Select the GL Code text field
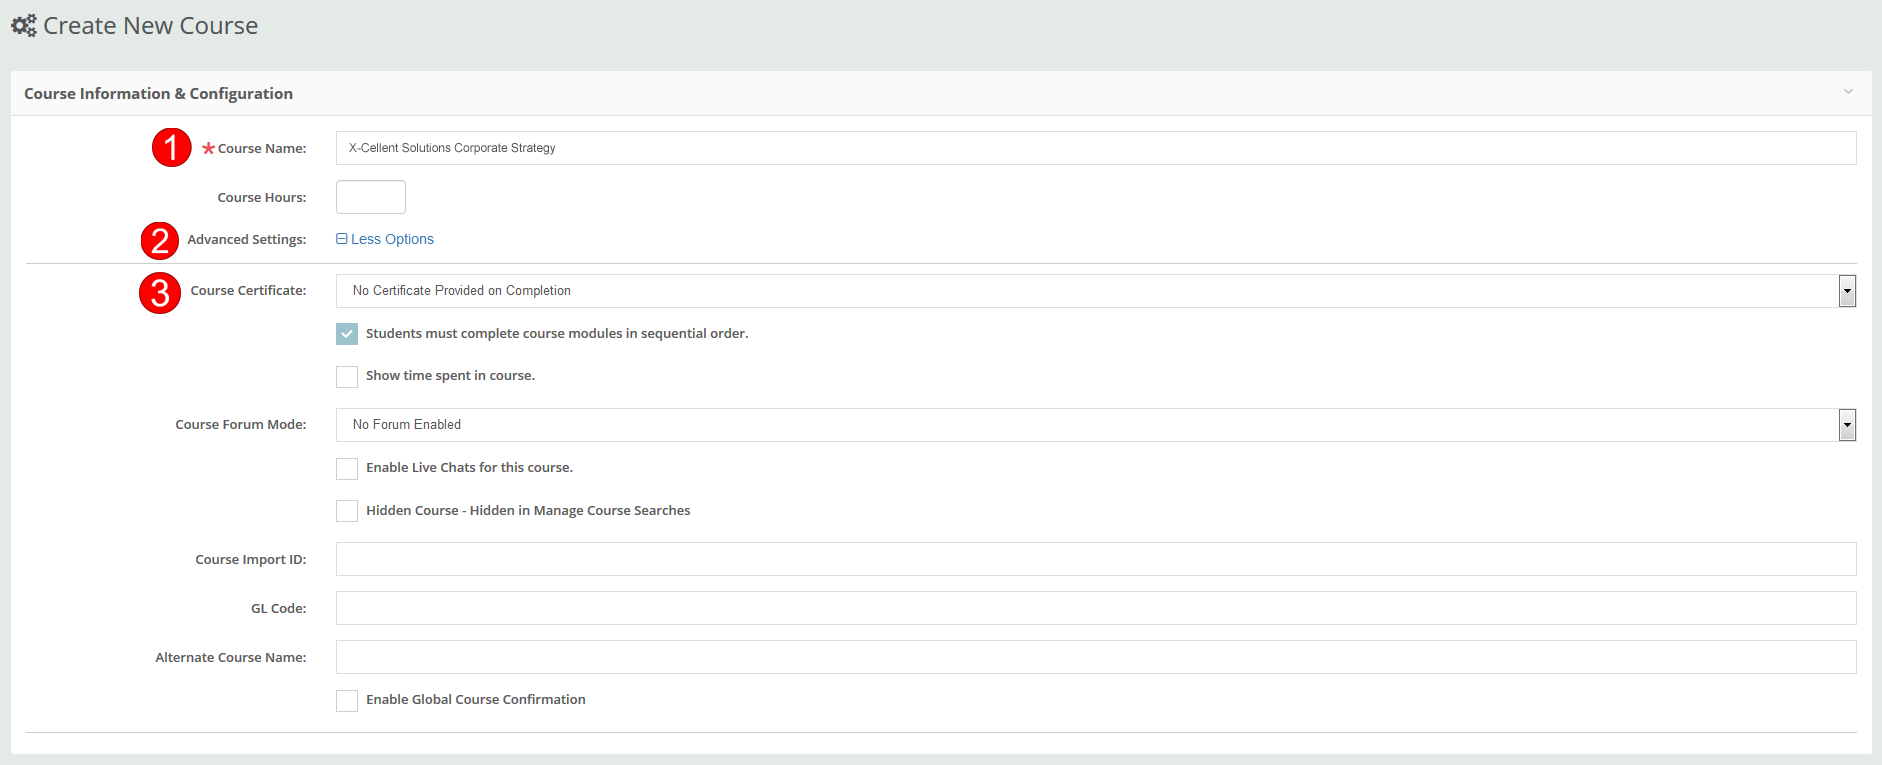Image resolution: width=1882 pixels, height=765 pixels. (1095, 608)
